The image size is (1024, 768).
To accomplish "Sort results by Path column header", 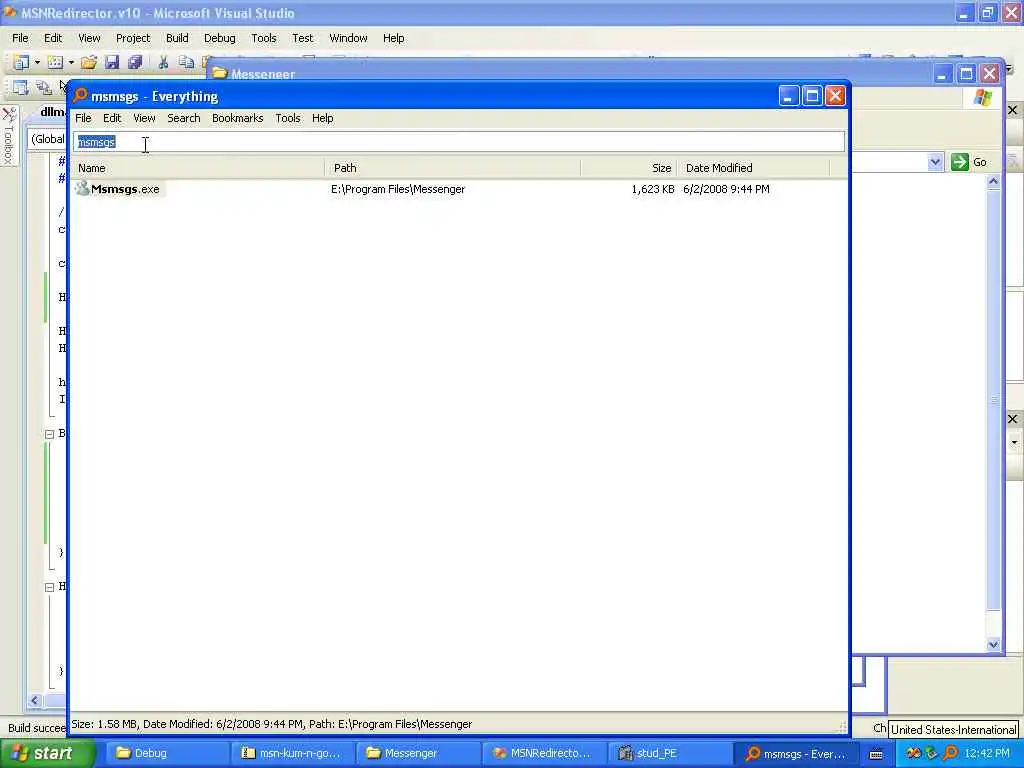I will coord(453,168).
